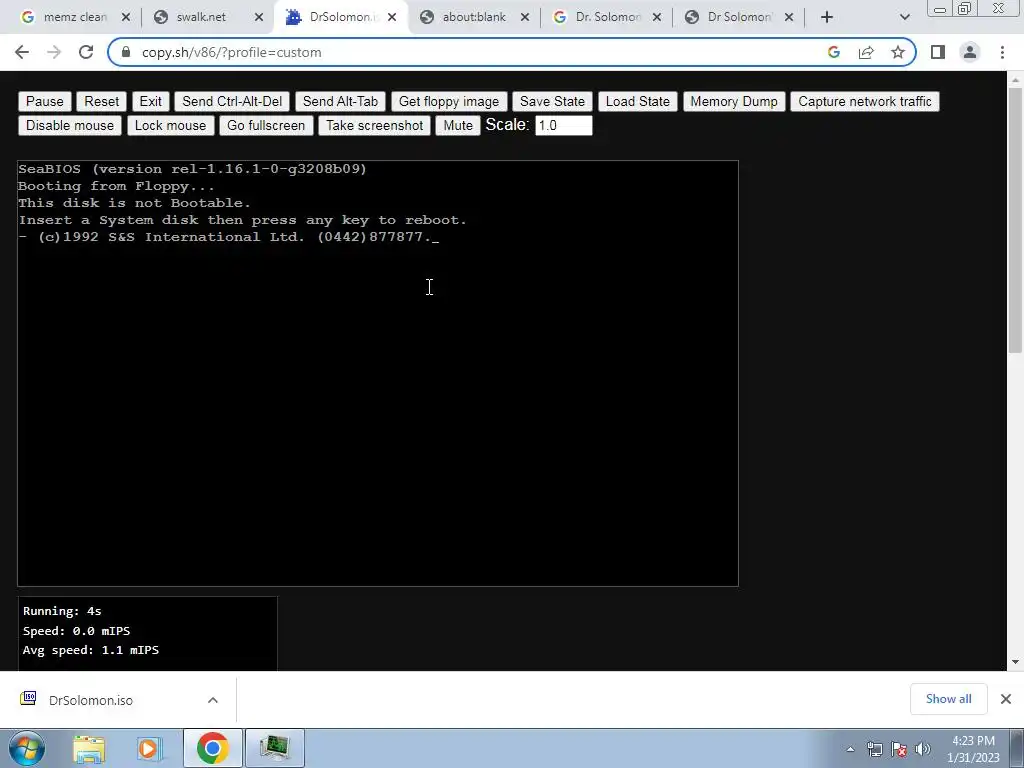1024x768 pixels.
Task: Go back with the browser back arrow
Action: (x=22, y=52)
